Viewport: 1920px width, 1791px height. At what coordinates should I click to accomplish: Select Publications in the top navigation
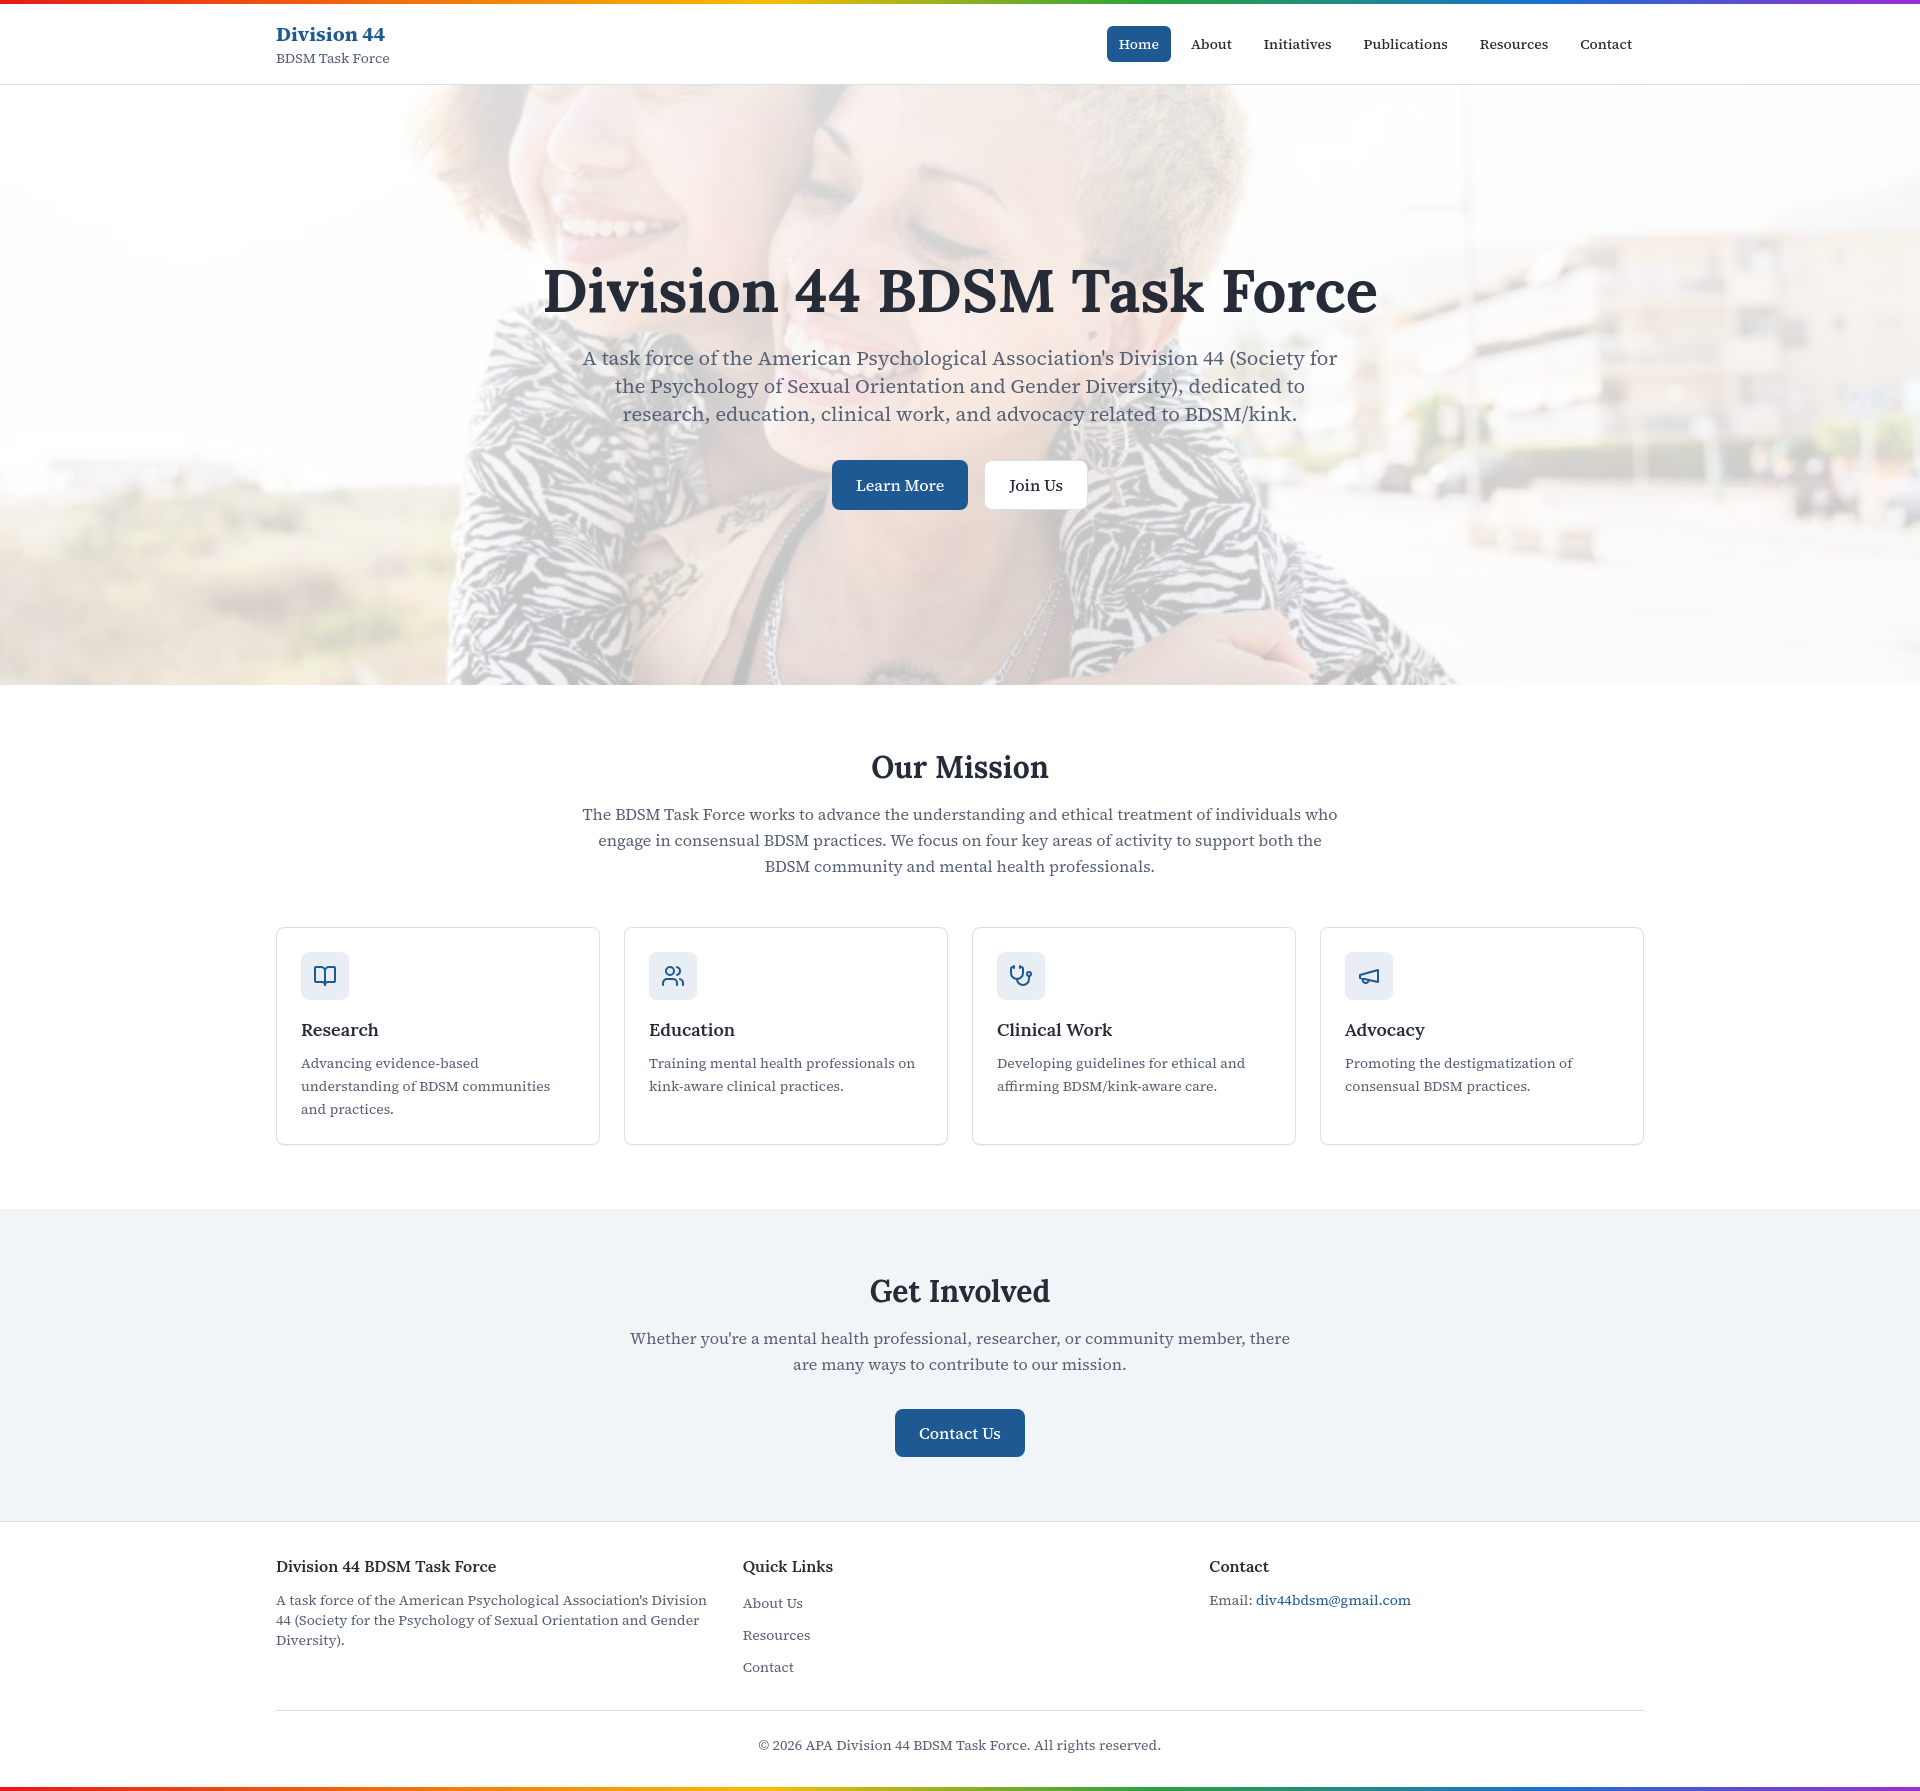pyautogui.click(x=1405, y=44)
